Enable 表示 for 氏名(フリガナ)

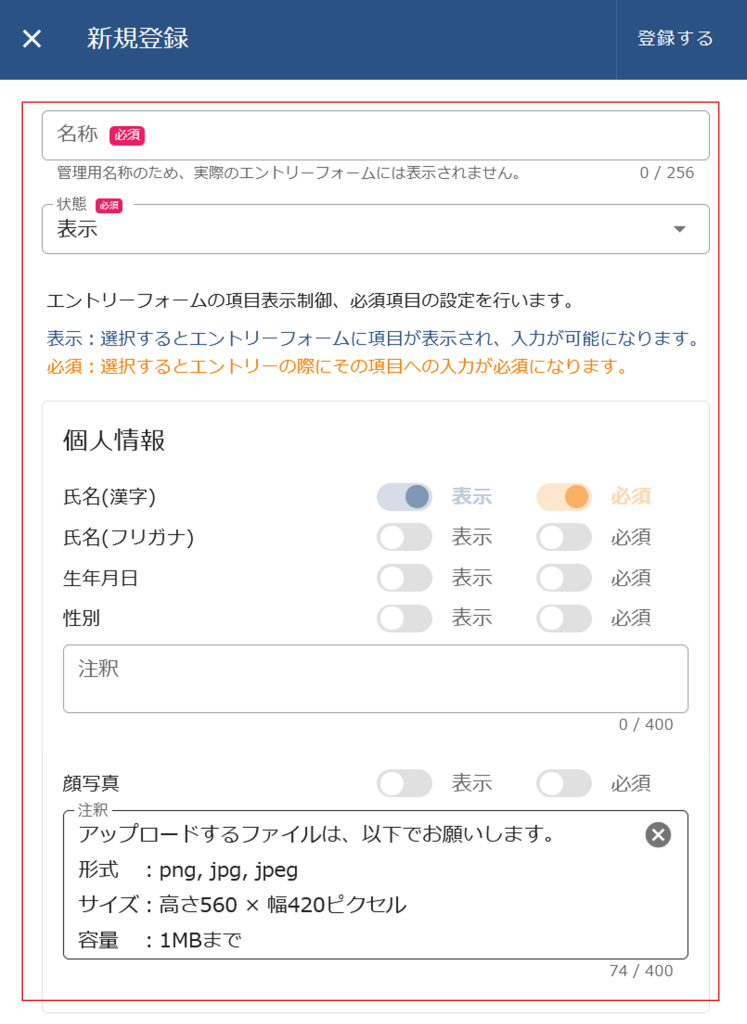(x=405, y=537)
